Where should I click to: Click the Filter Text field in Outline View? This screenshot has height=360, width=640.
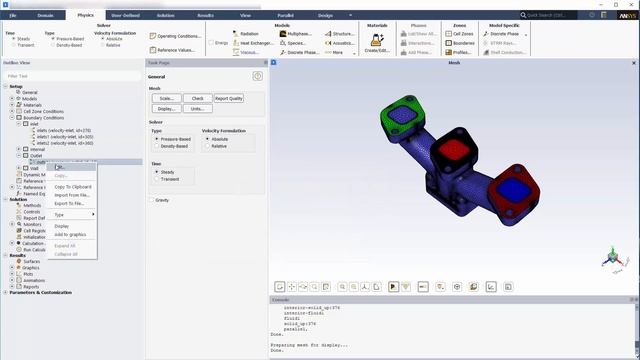pyautogui.click(x=73, y=76)
